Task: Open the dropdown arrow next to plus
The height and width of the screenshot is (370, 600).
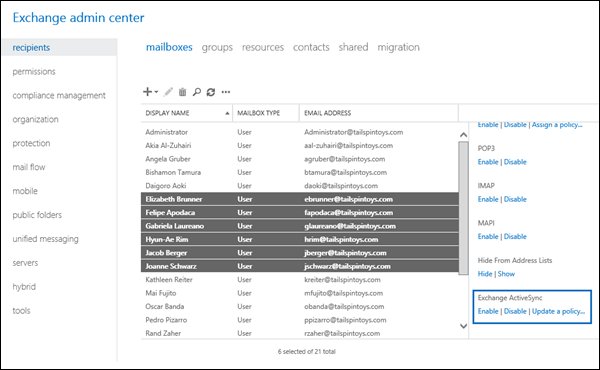Action: tap(156, 92)
